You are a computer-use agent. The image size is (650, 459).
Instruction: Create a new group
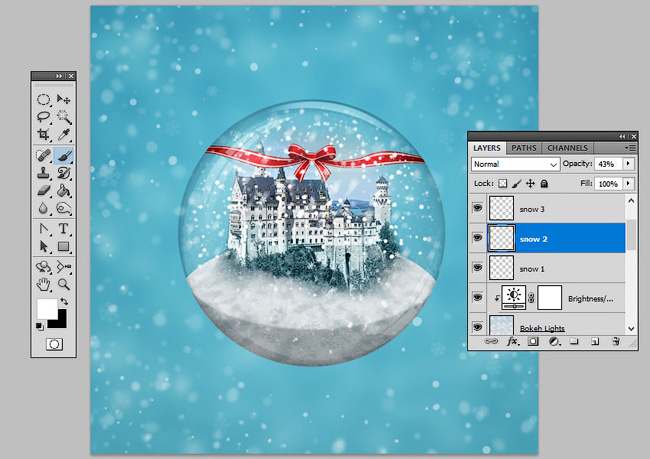(574, 341)
